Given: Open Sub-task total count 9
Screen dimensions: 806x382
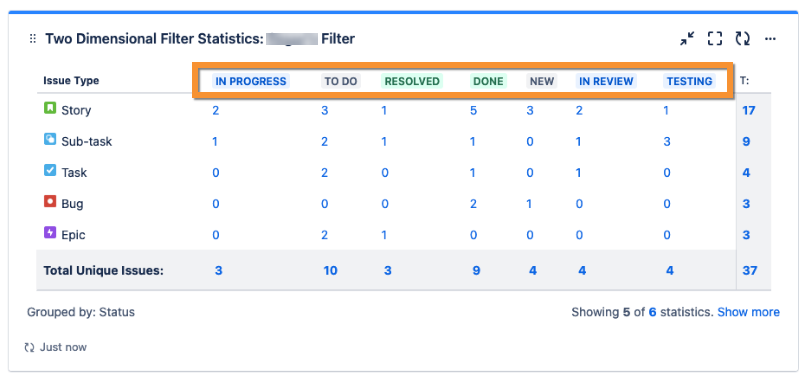Looking at the screenshot, I should point(746,141).
